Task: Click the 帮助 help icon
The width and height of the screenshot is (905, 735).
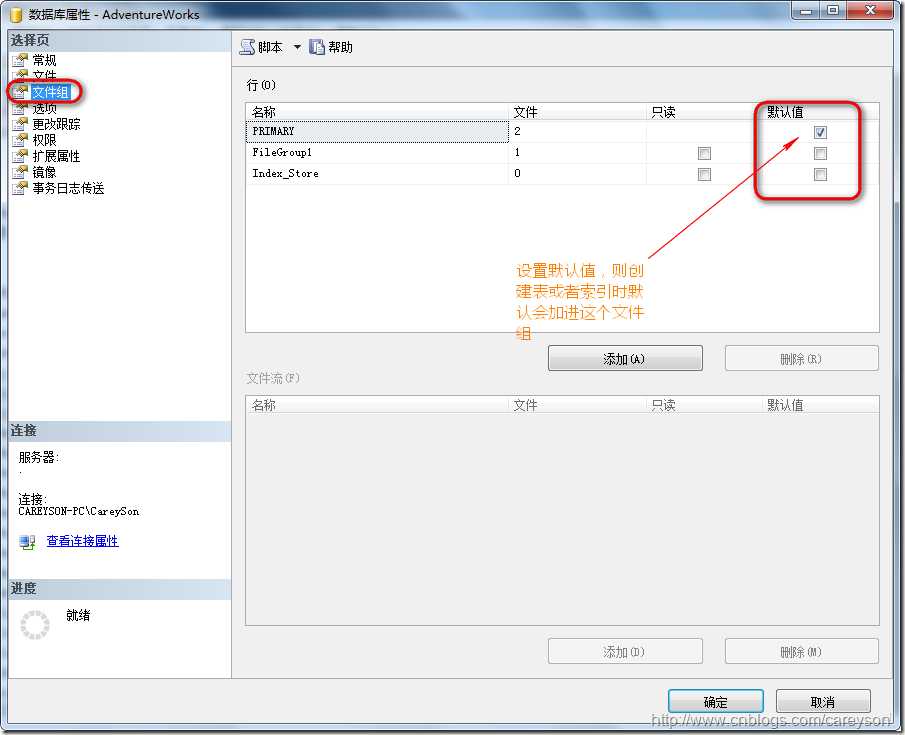Action: click(x=317, y=47)
